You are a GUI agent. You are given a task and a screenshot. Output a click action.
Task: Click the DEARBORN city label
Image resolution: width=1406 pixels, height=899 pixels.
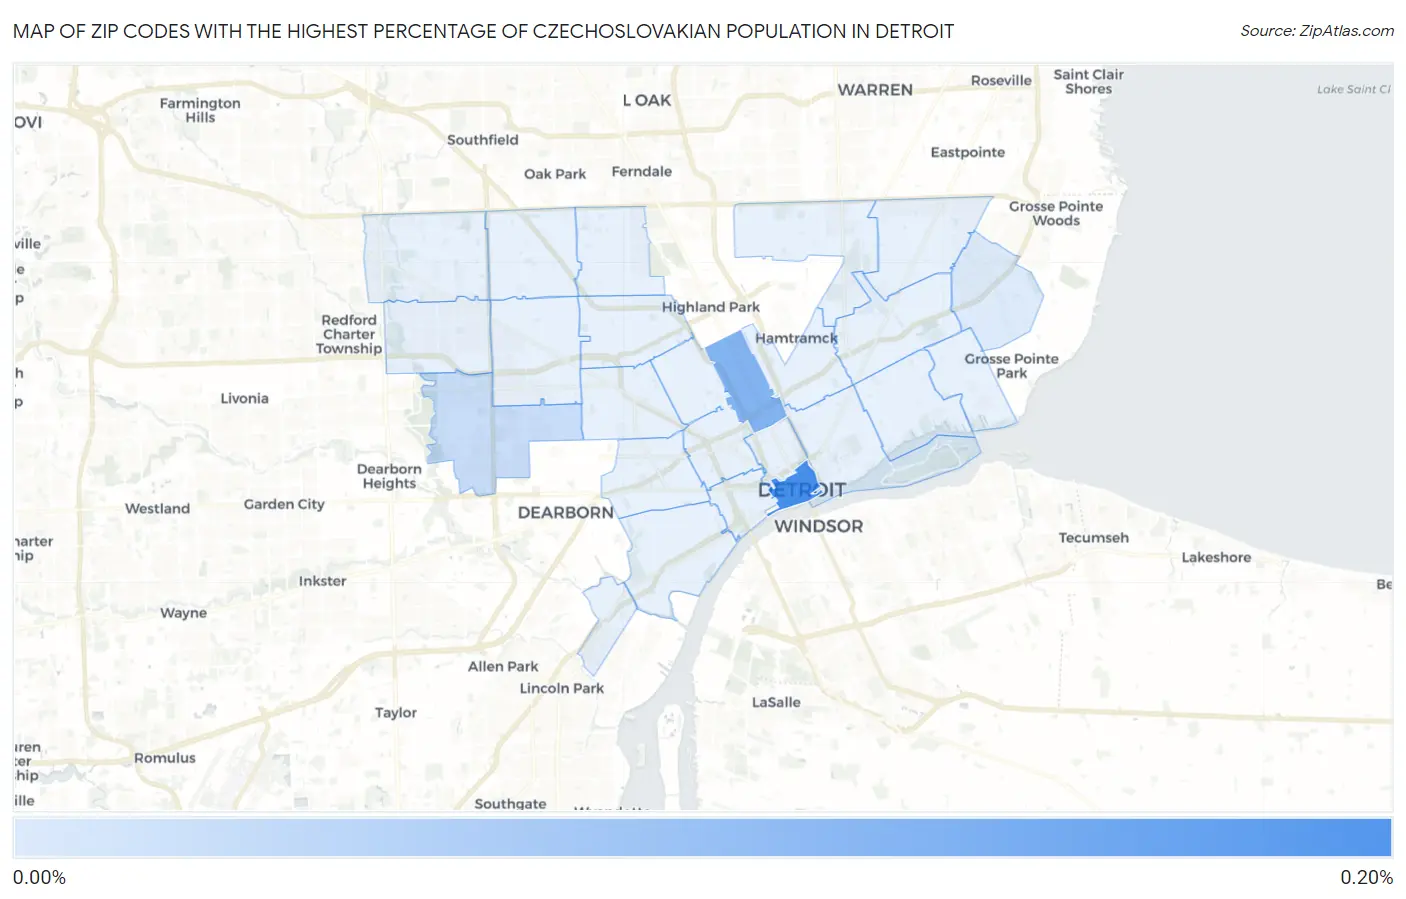click(566, 512)
